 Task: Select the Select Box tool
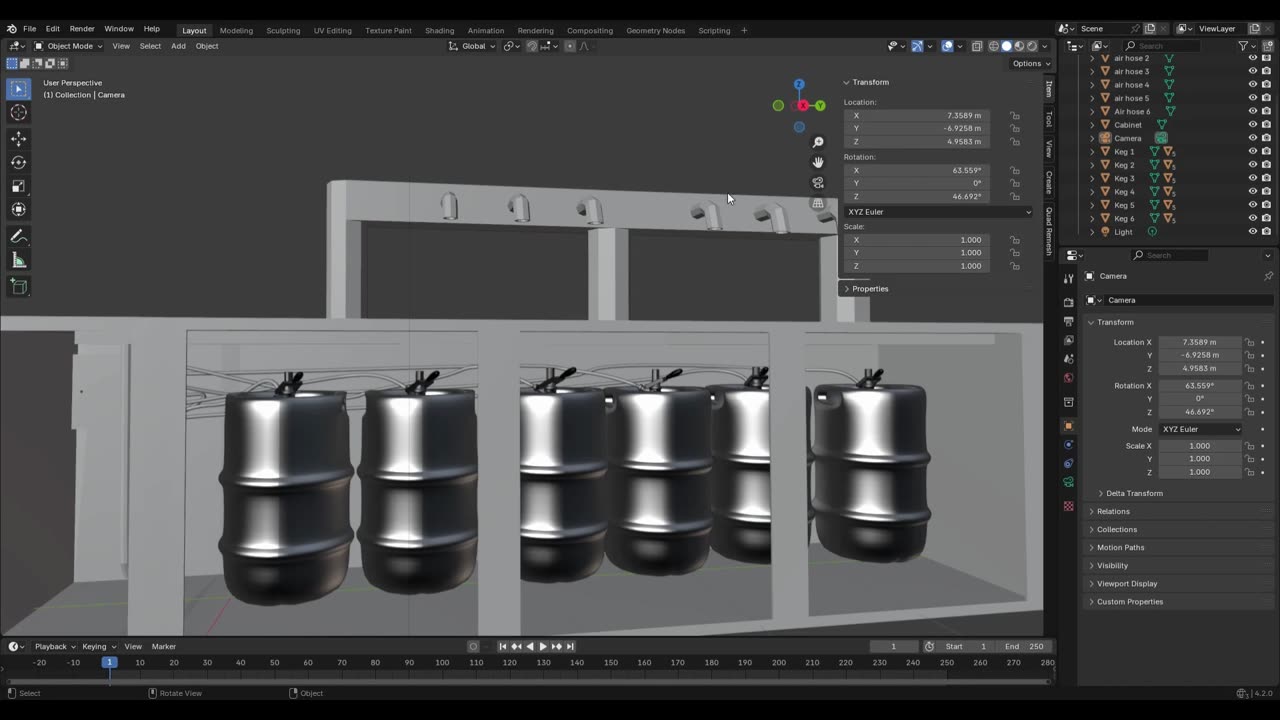18,89
